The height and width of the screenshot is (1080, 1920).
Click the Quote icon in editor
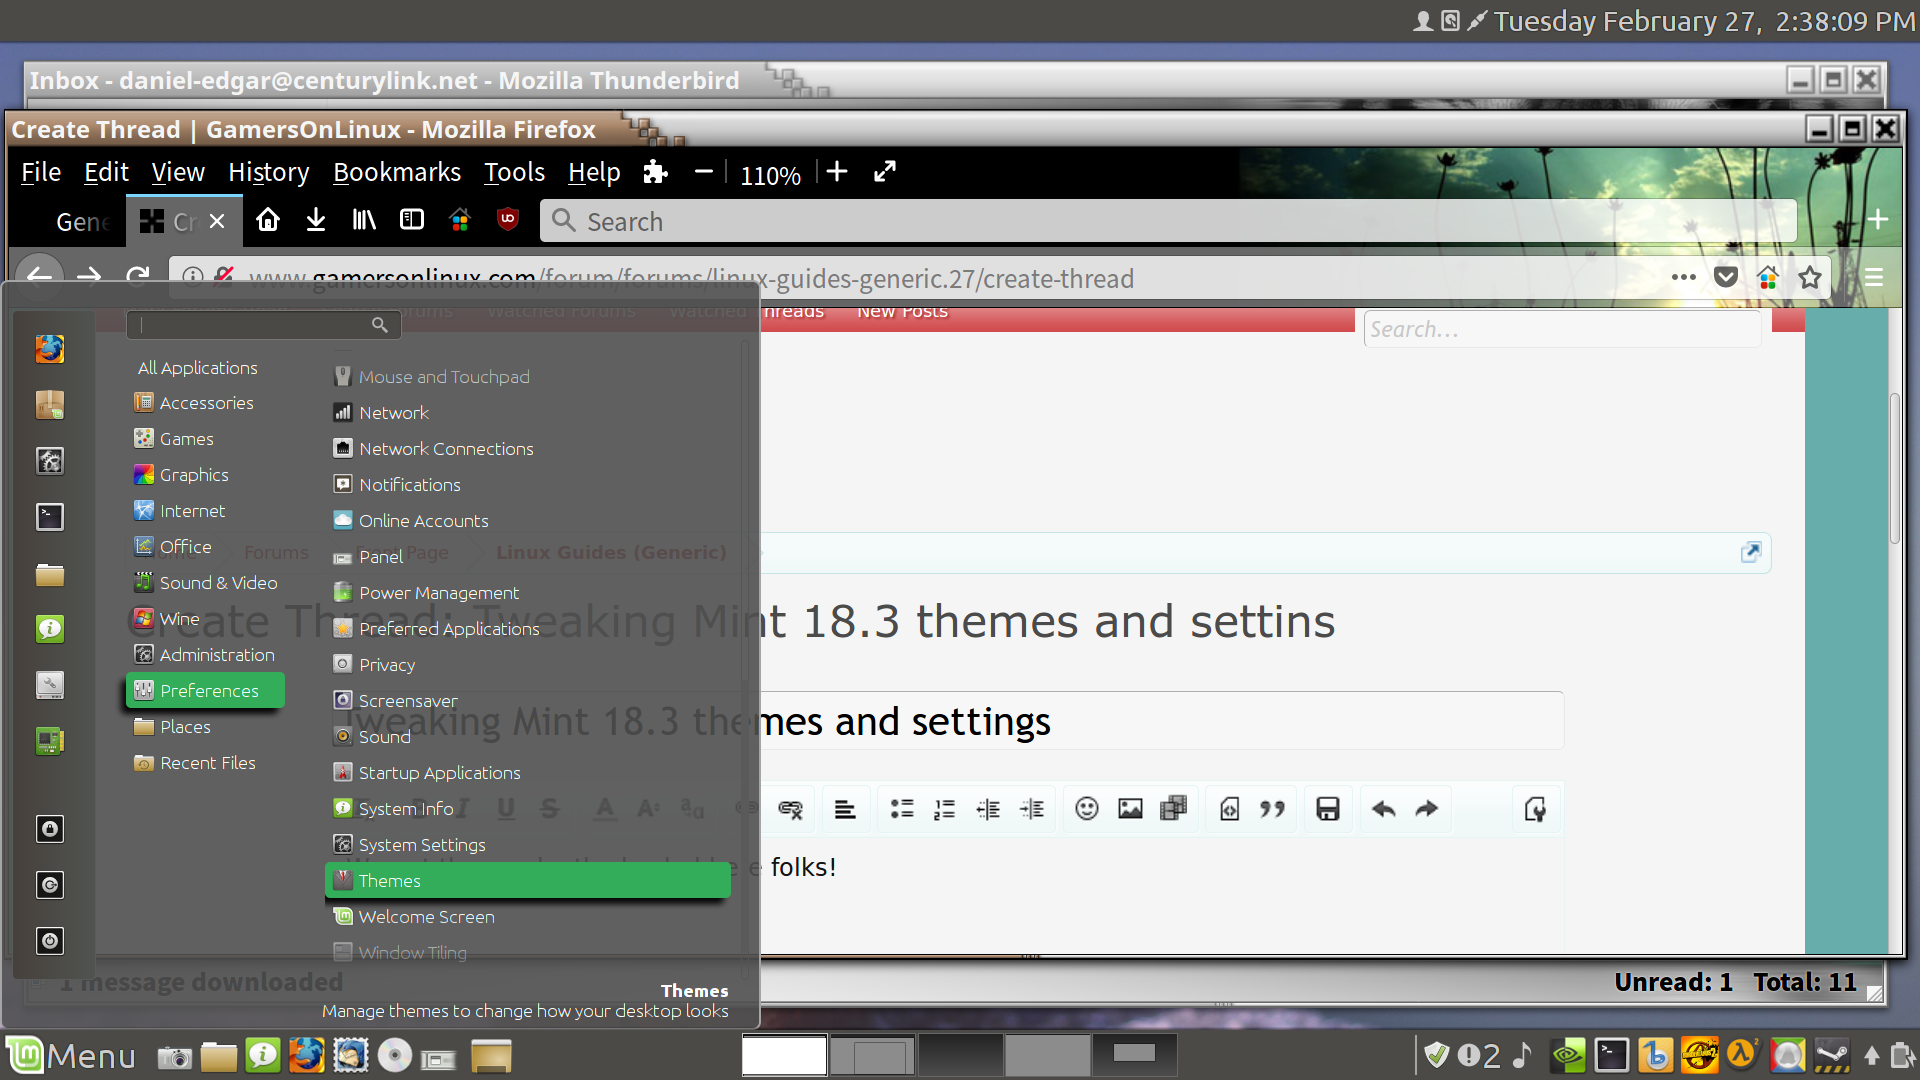(1272, 809)
